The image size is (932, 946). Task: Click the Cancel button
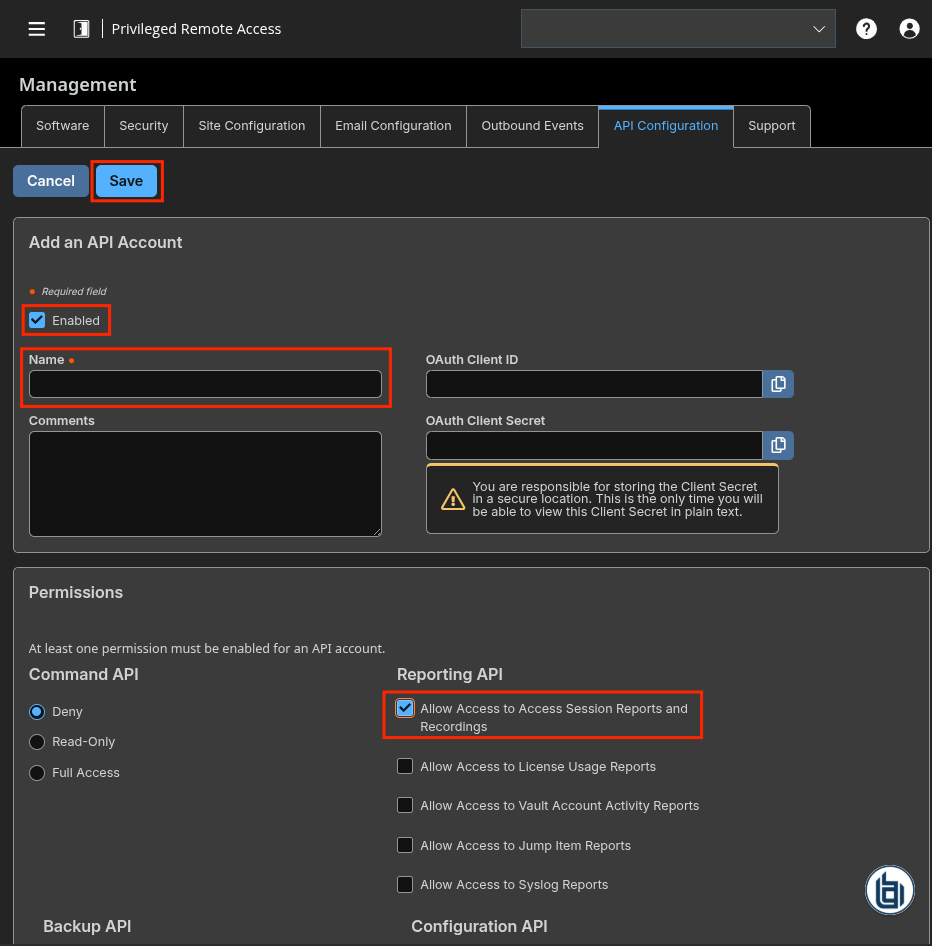coord(51,181)
